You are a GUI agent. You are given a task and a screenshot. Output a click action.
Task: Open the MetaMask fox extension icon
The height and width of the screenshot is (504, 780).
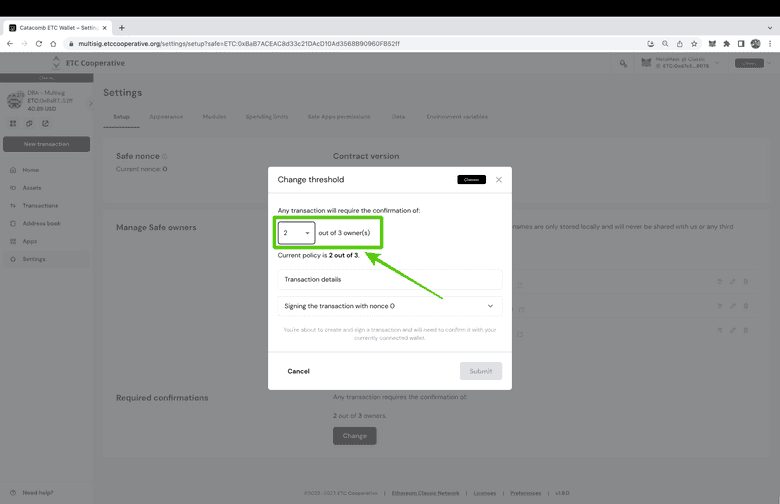711,44
